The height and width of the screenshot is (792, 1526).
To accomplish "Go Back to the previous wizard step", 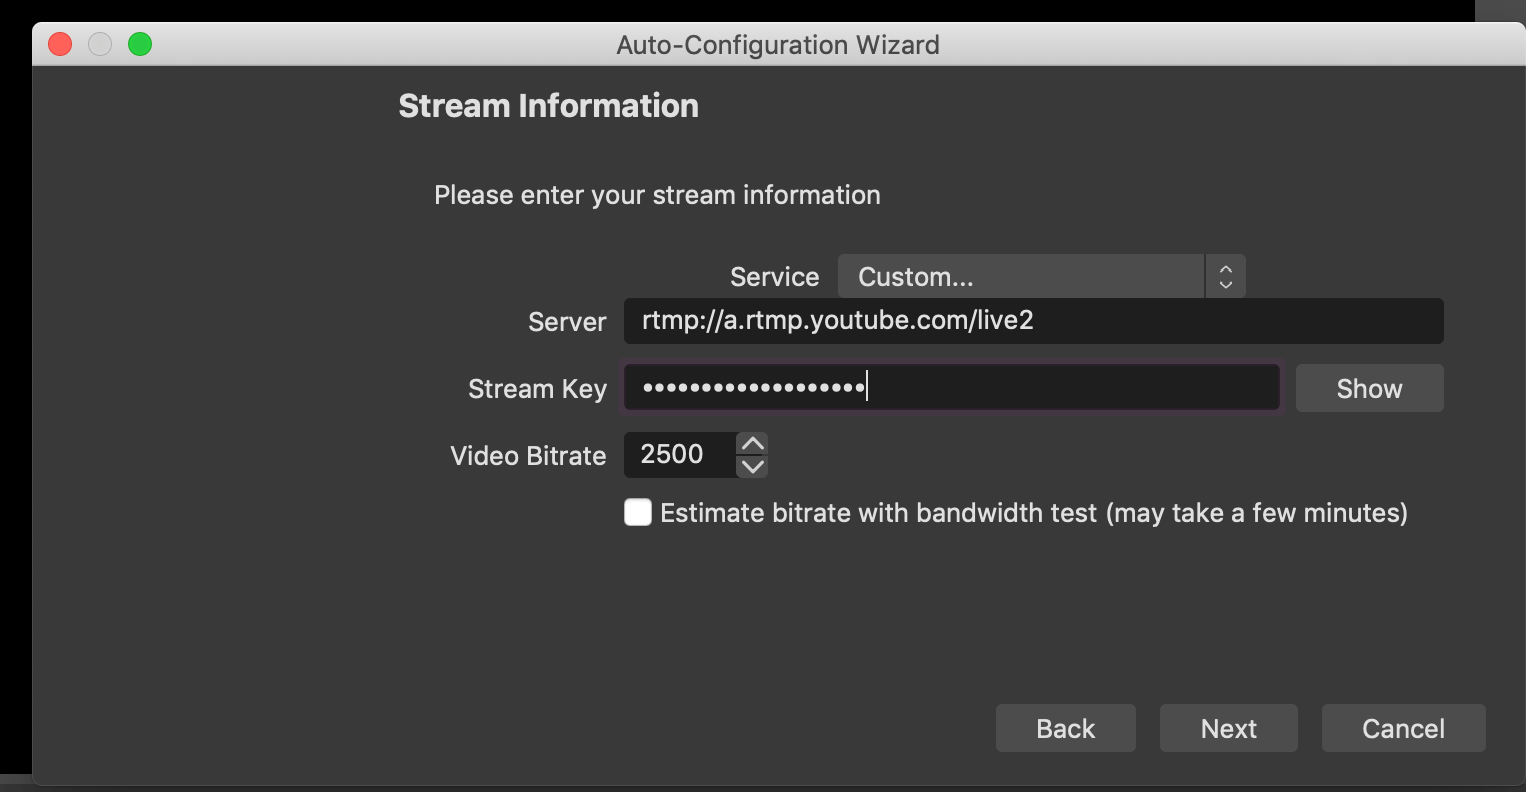I will [1065, 728].
